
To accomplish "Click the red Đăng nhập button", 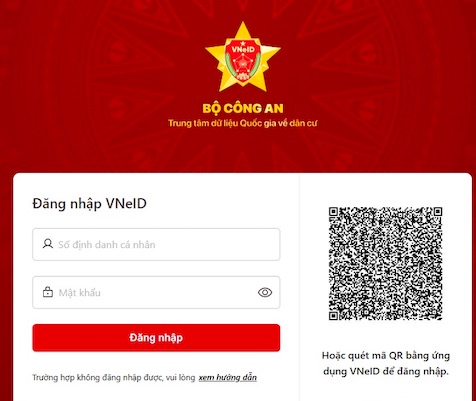I will click(x=156, y=338).
